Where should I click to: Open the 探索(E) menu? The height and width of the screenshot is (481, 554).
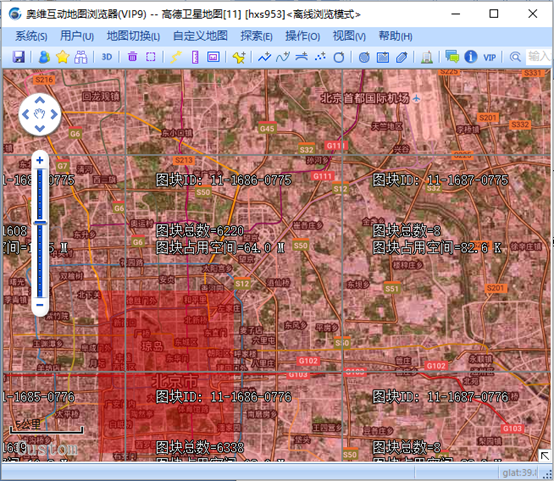[256, 36]
